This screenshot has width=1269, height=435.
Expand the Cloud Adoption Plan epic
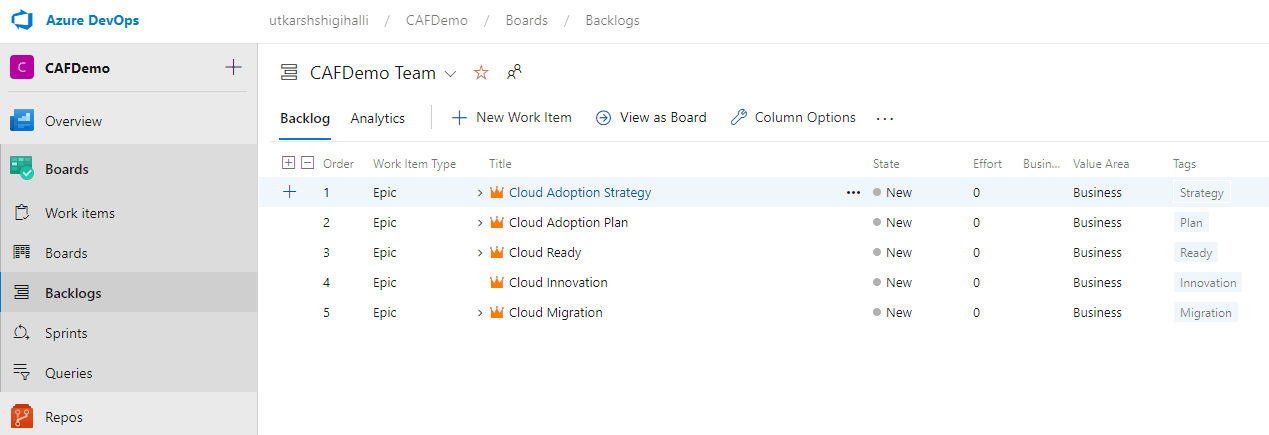point(480,223)
